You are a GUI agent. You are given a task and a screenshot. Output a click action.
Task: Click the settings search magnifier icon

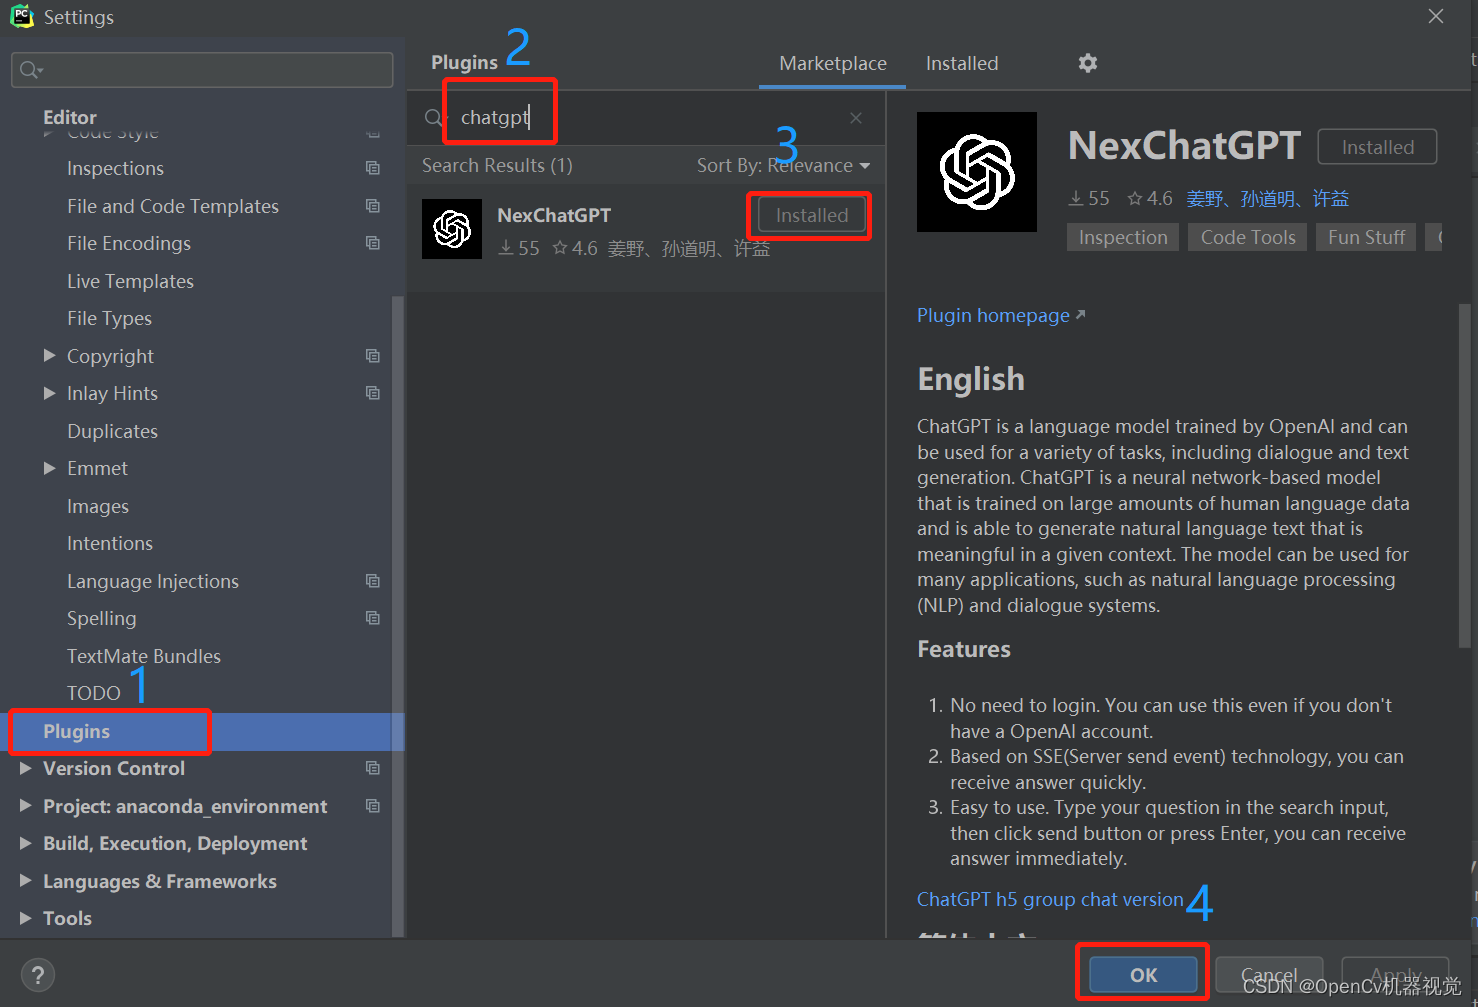click(x=30, y=69)
